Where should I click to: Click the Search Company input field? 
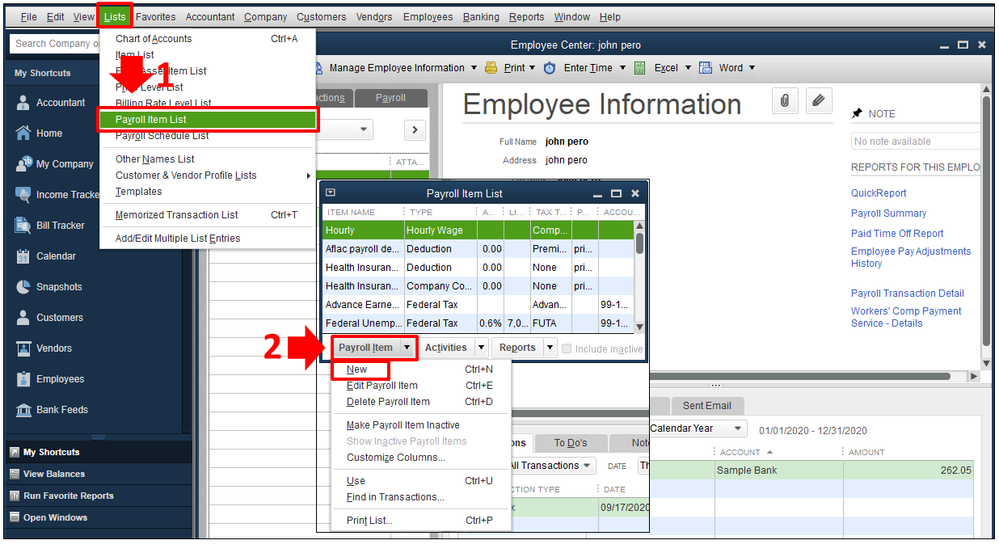pos(55,44)
